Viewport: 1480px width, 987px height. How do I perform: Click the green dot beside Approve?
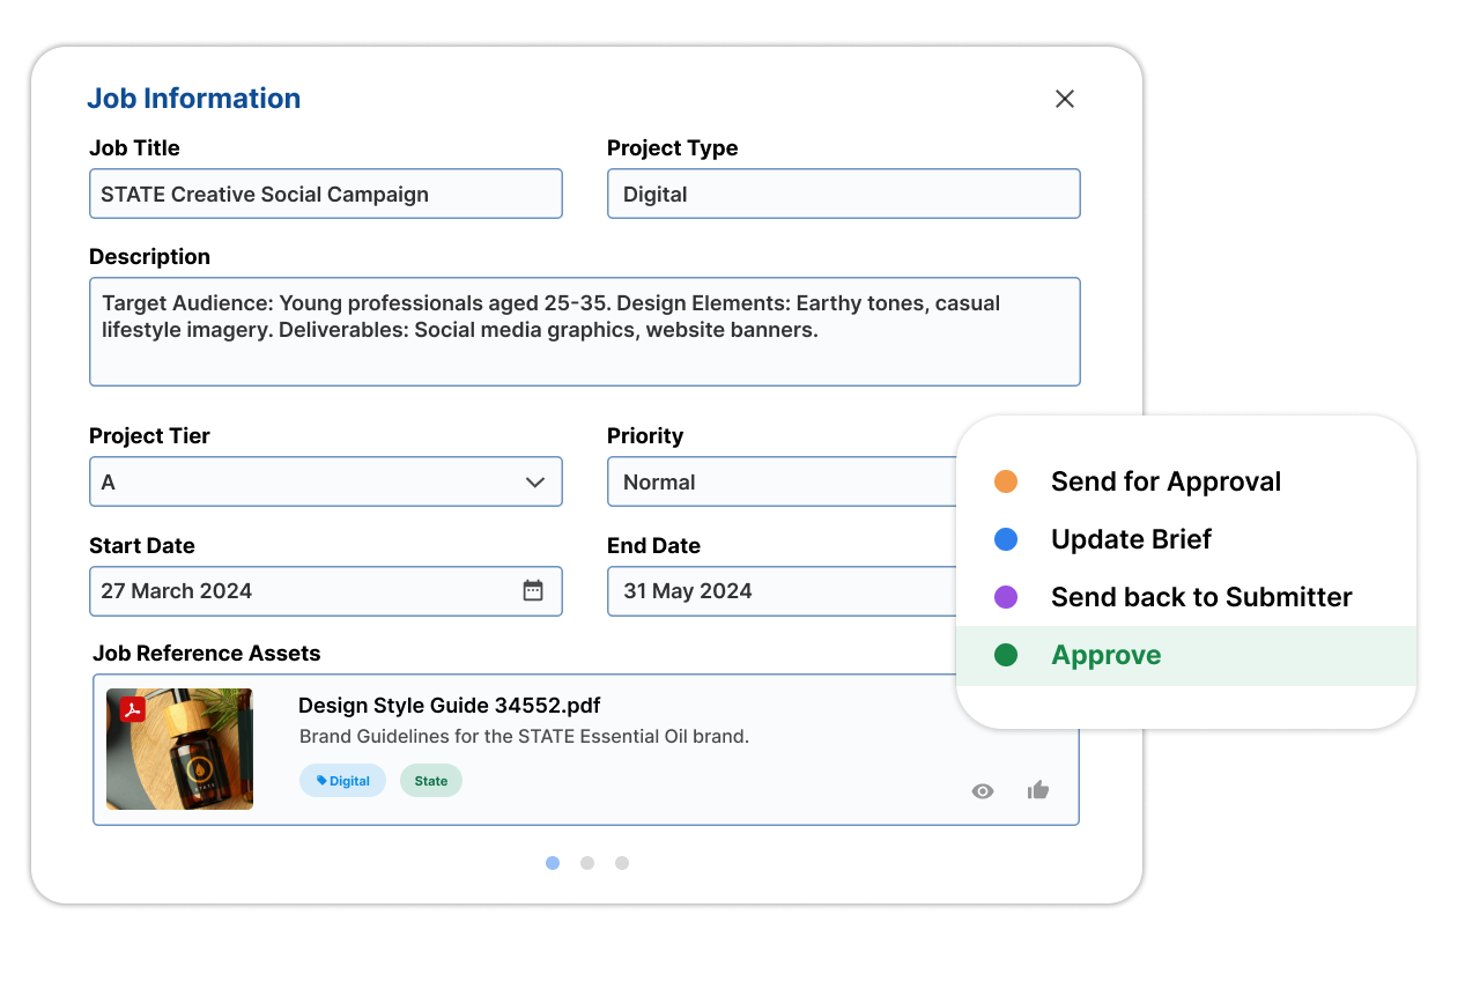click(1006, 655)
